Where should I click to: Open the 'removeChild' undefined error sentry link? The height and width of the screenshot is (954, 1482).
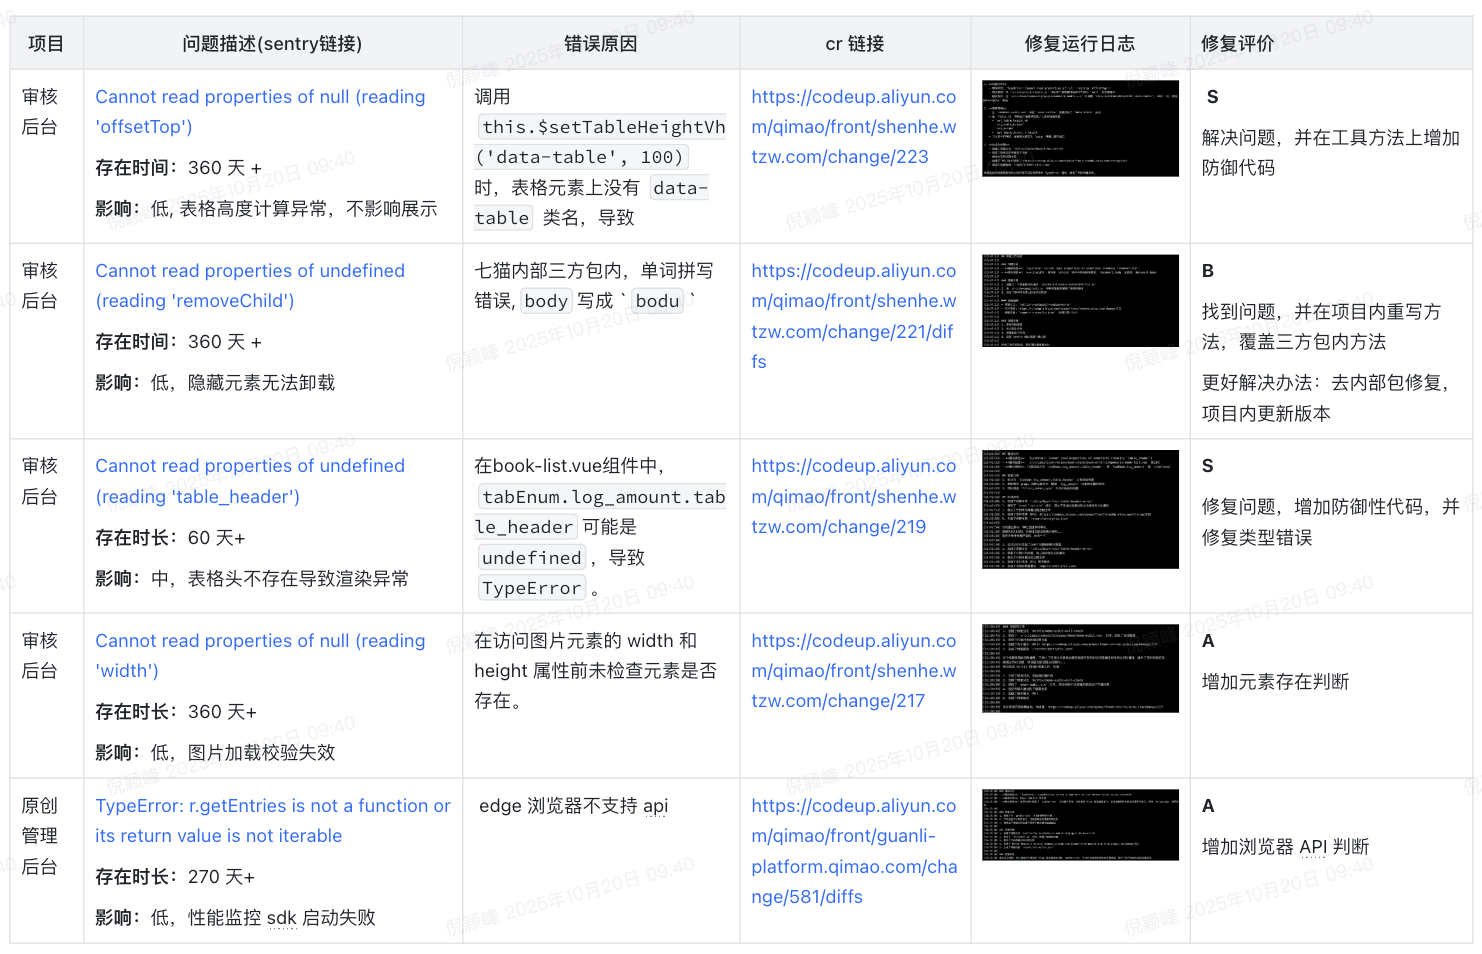249,272
